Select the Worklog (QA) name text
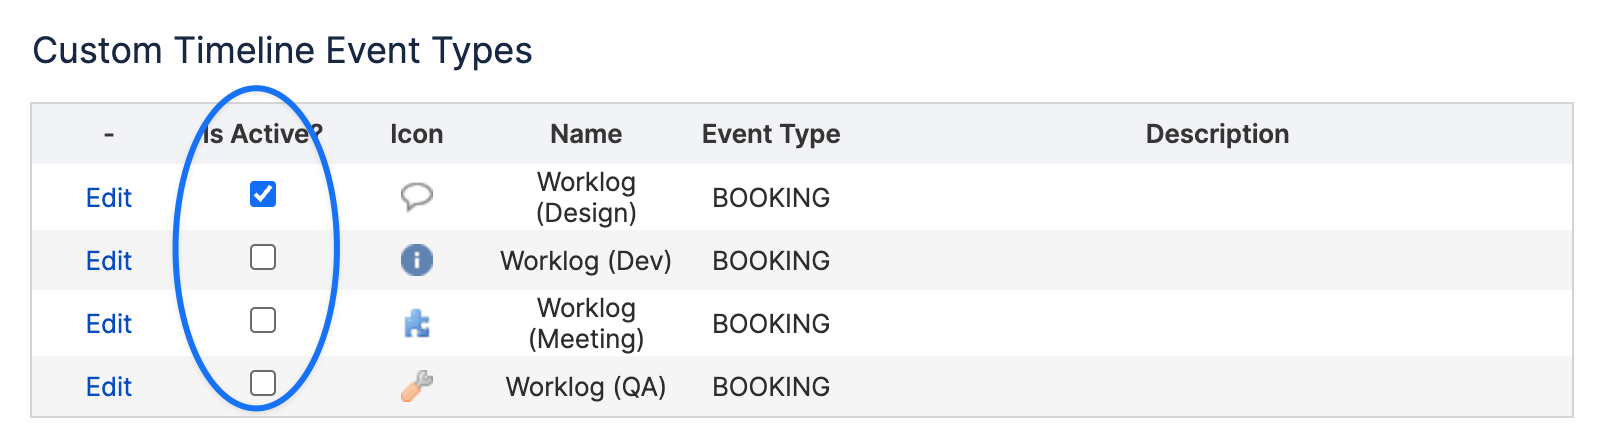Image resolution: width=1598 pixels, height=446 pixels. click(x=586, y=386)
